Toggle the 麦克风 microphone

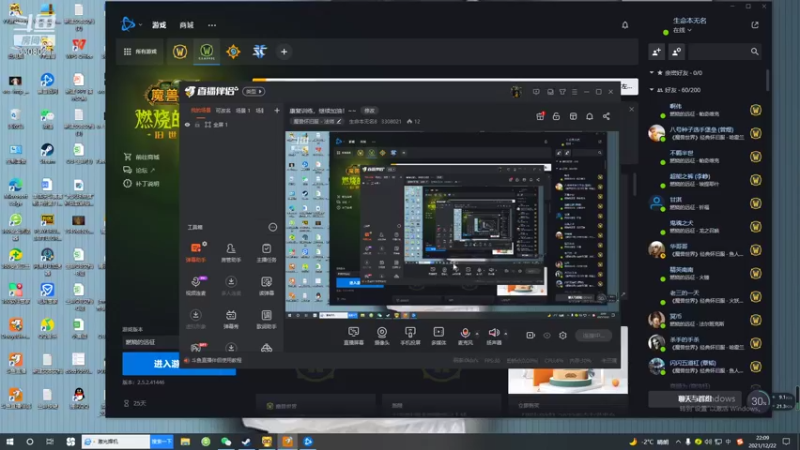(465, 336)
